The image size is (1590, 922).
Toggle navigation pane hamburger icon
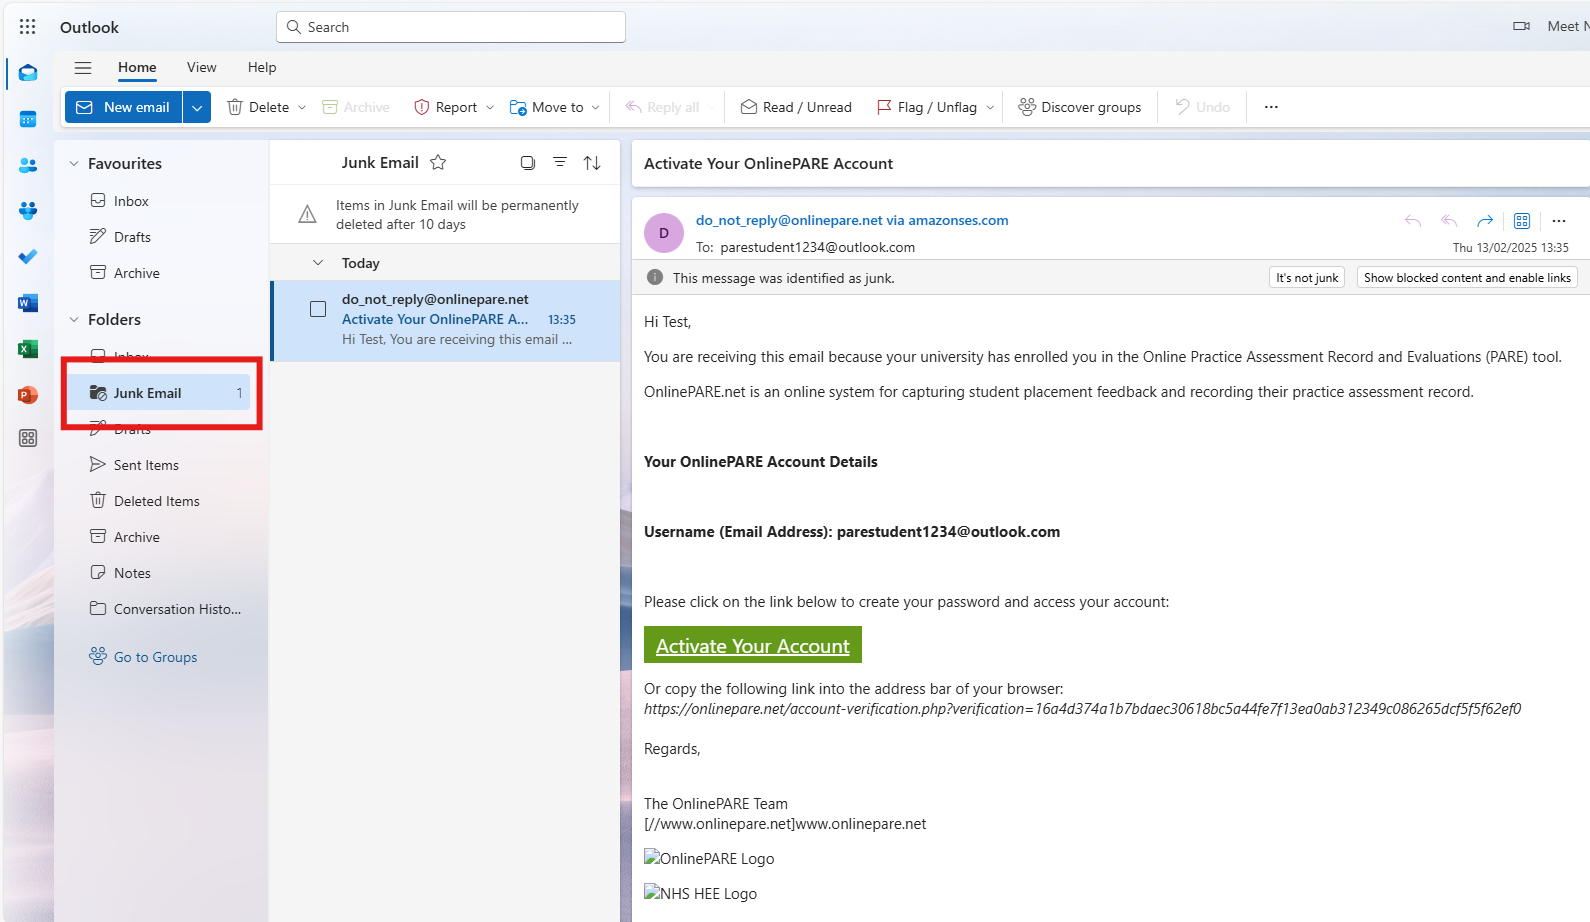pos(83,68)
